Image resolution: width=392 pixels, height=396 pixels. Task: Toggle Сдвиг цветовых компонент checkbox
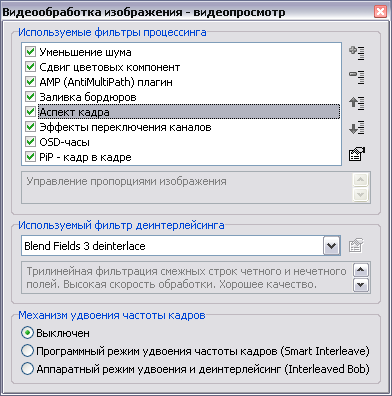[30, 67]
